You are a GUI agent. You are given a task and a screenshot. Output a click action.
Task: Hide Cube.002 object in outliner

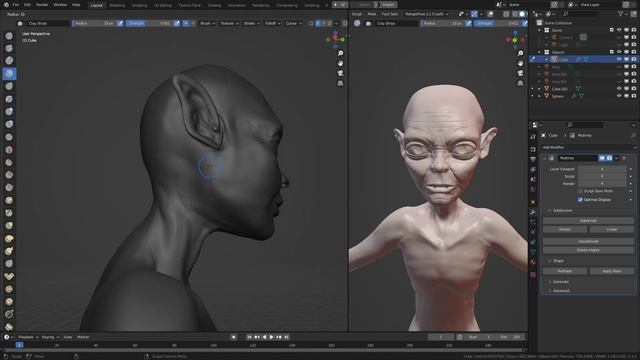coord(619,89)
